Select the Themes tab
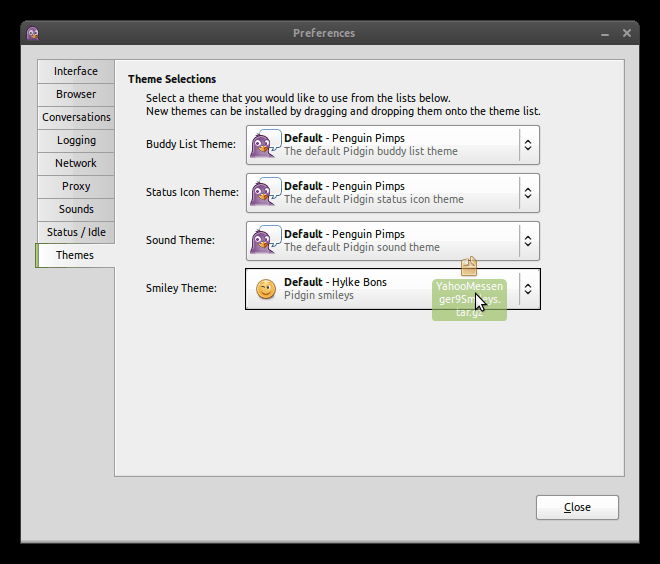 click(x=75, y=255)
